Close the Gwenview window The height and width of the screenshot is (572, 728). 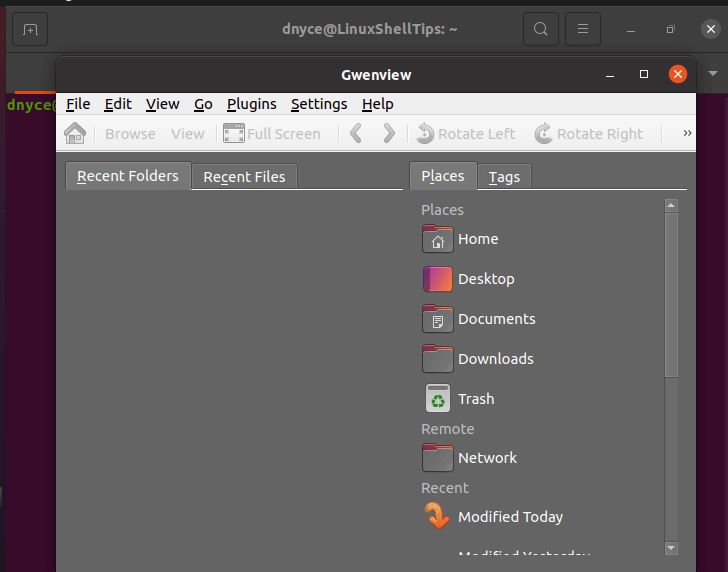[678, 74]
